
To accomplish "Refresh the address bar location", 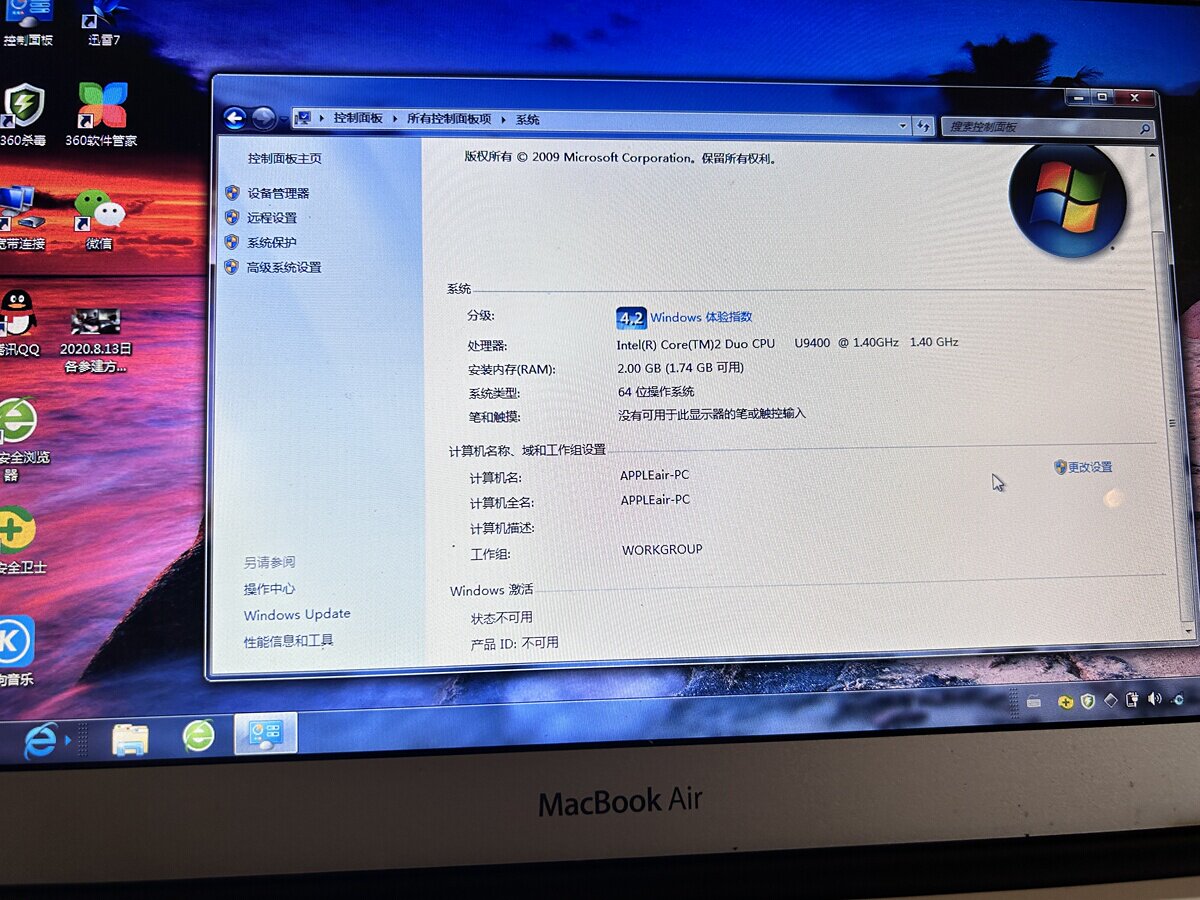I will 924,126.
